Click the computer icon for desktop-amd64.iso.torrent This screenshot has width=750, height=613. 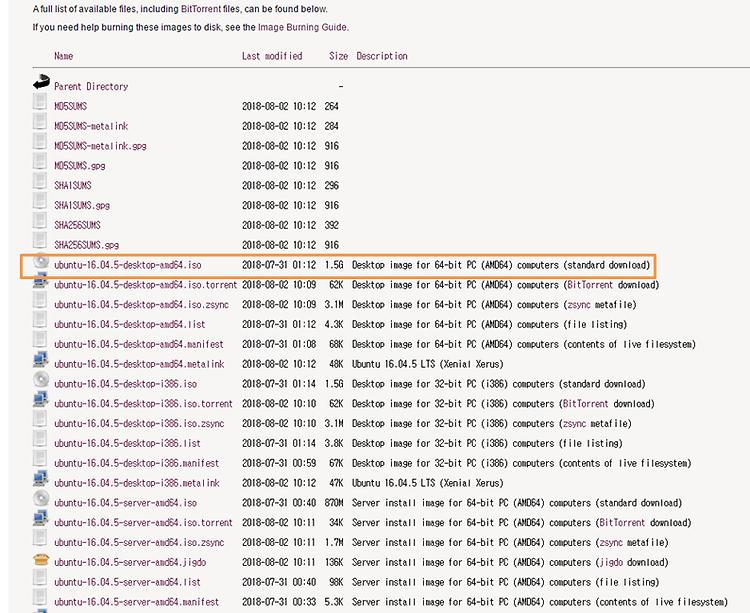41,280
